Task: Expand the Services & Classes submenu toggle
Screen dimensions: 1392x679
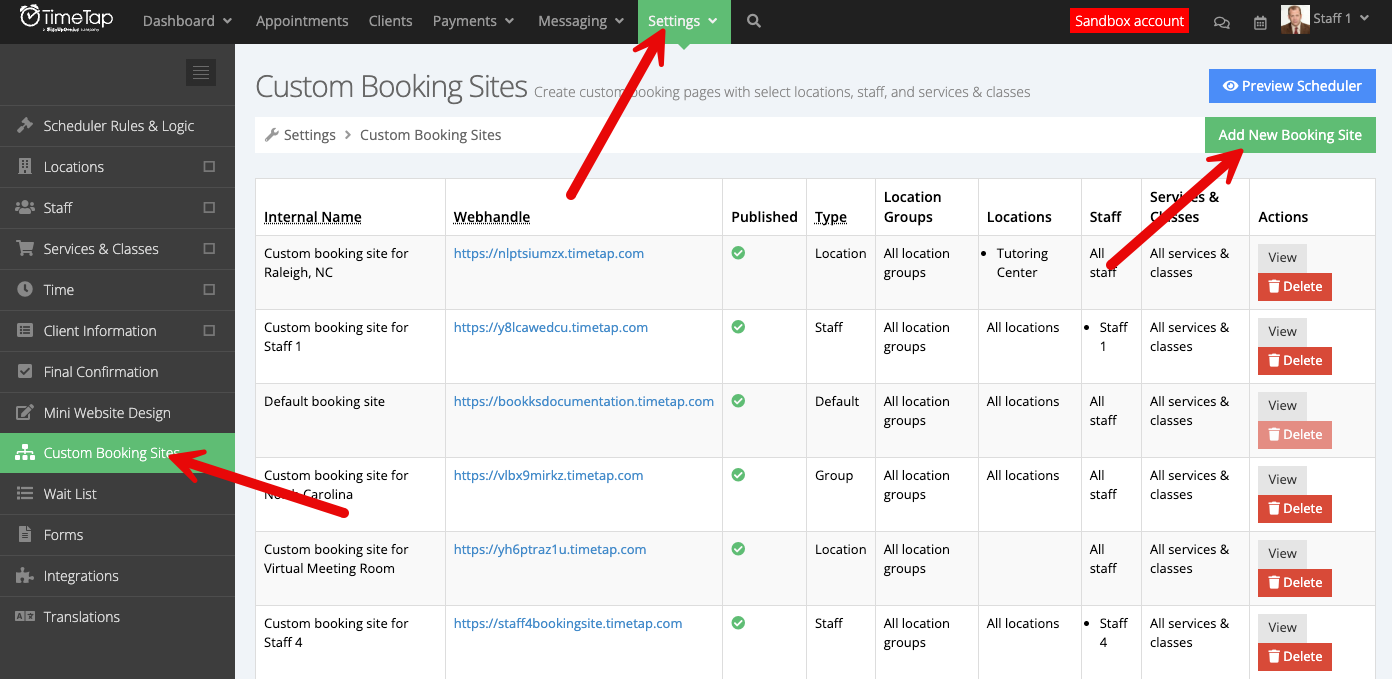Action: (x=209, y=248)
